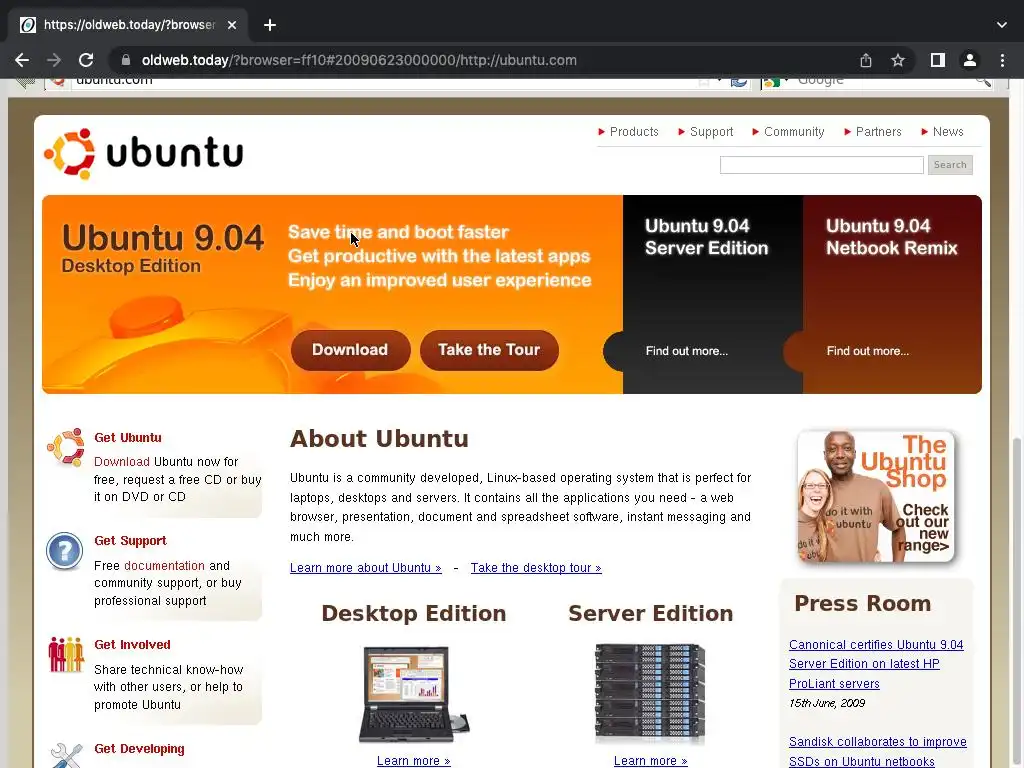1024x768 pixels.
Task: Open the side panel icon
Action: [x=938, y=60]
